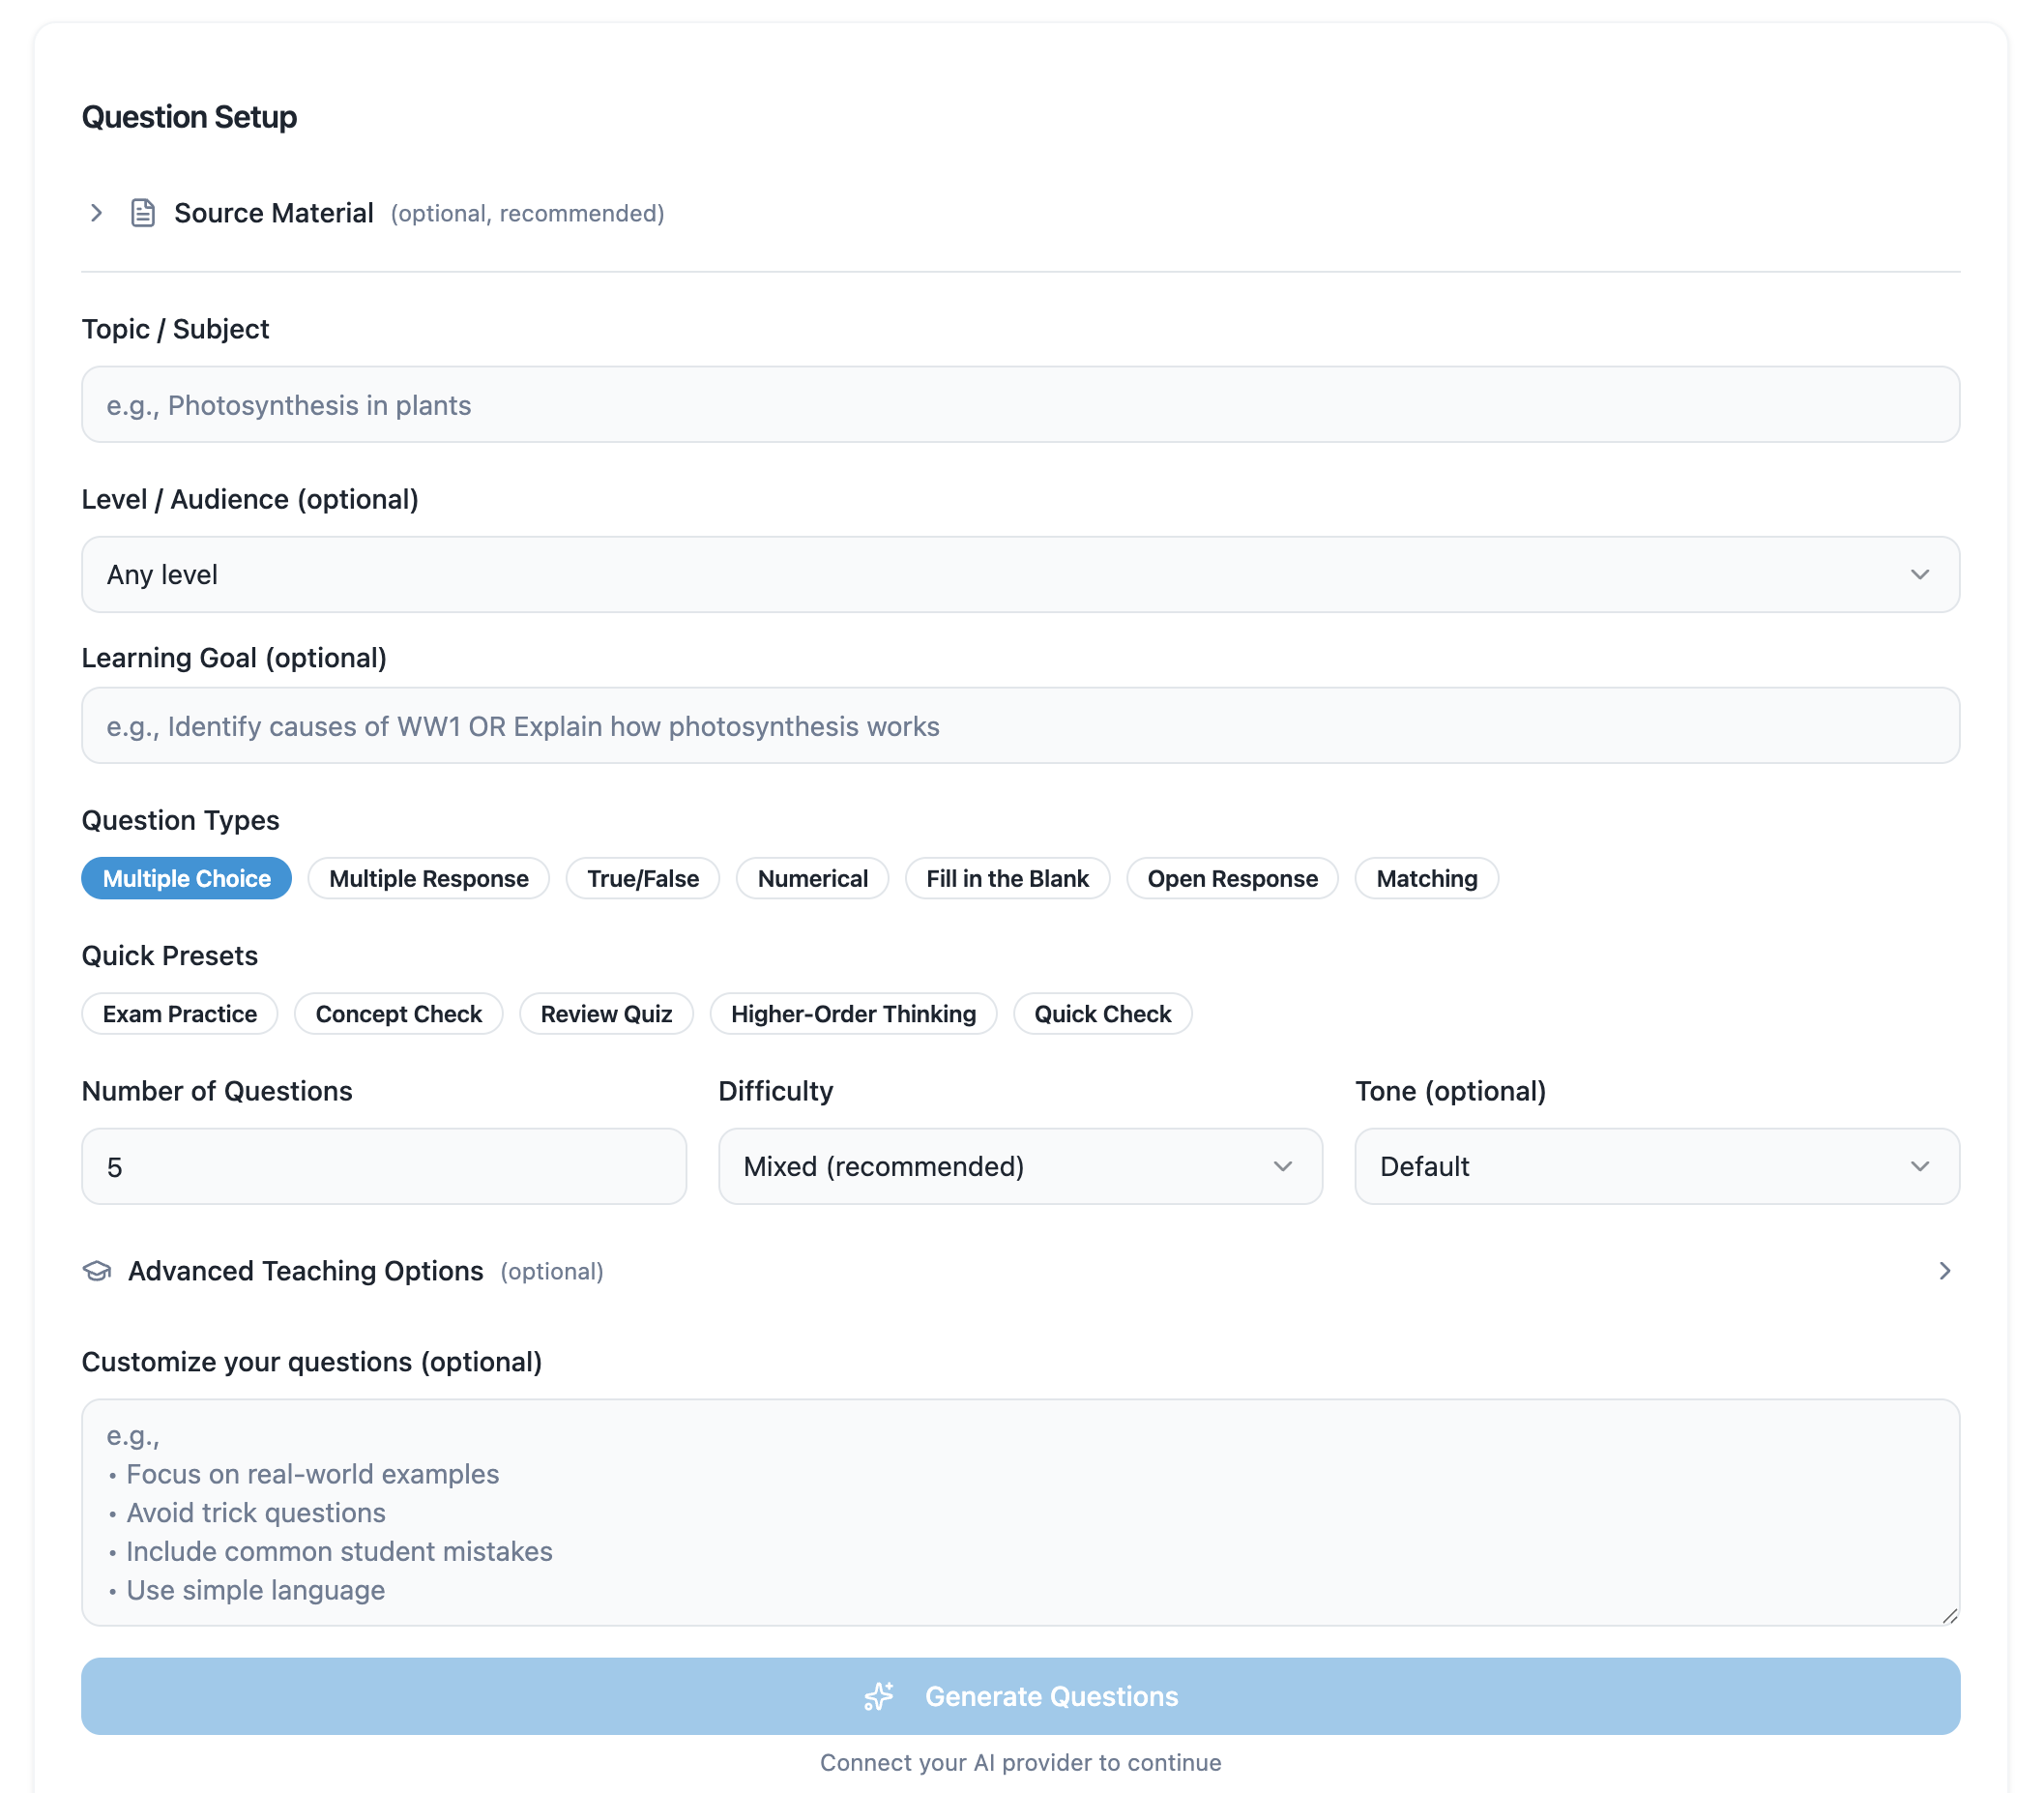Enable the True/False question type
Screen dimensions: 2044x1793
tap(642, 878)
